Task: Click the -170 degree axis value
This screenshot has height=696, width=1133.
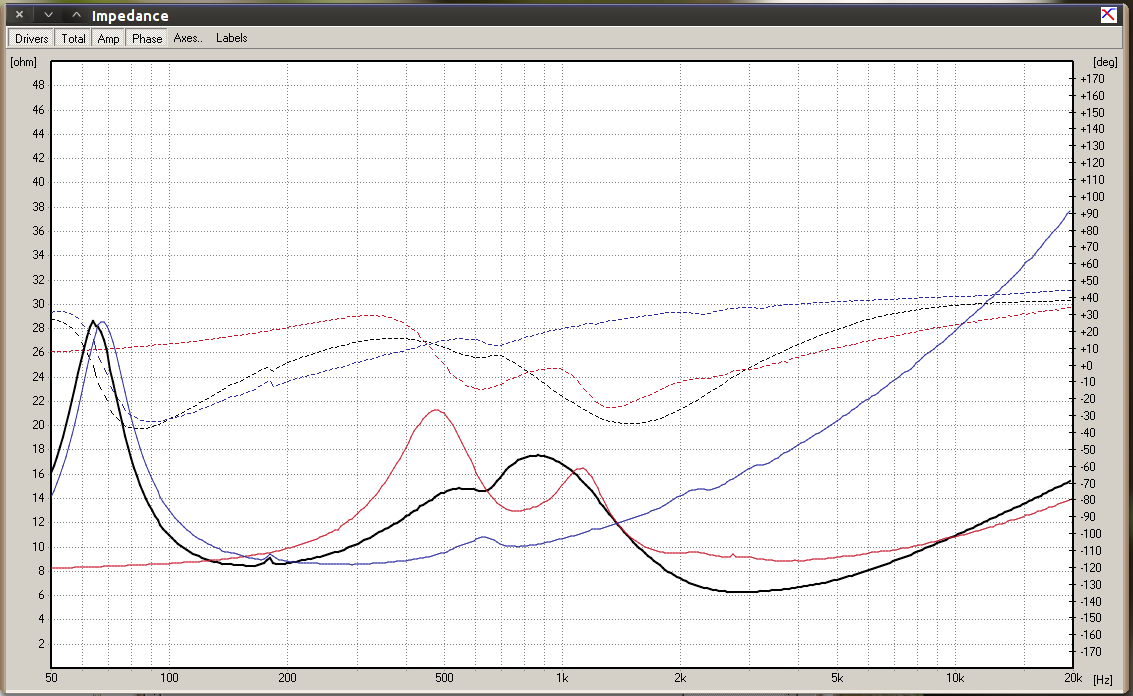Action: (x=1091, y=651)
